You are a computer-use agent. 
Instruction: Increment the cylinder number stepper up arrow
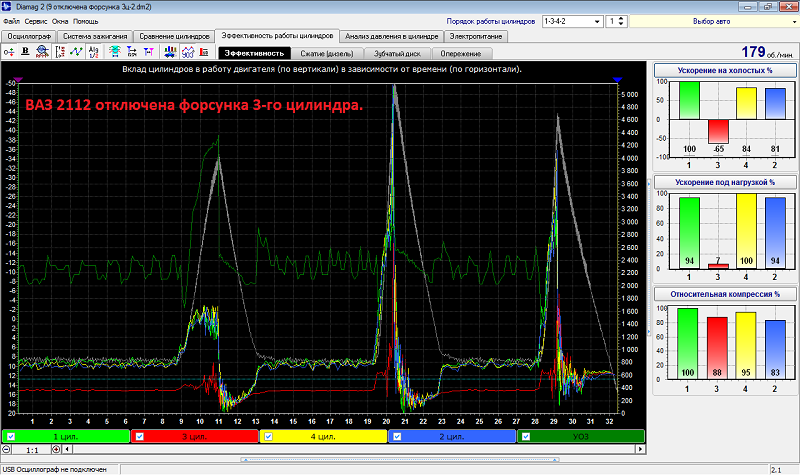[621, 19]
